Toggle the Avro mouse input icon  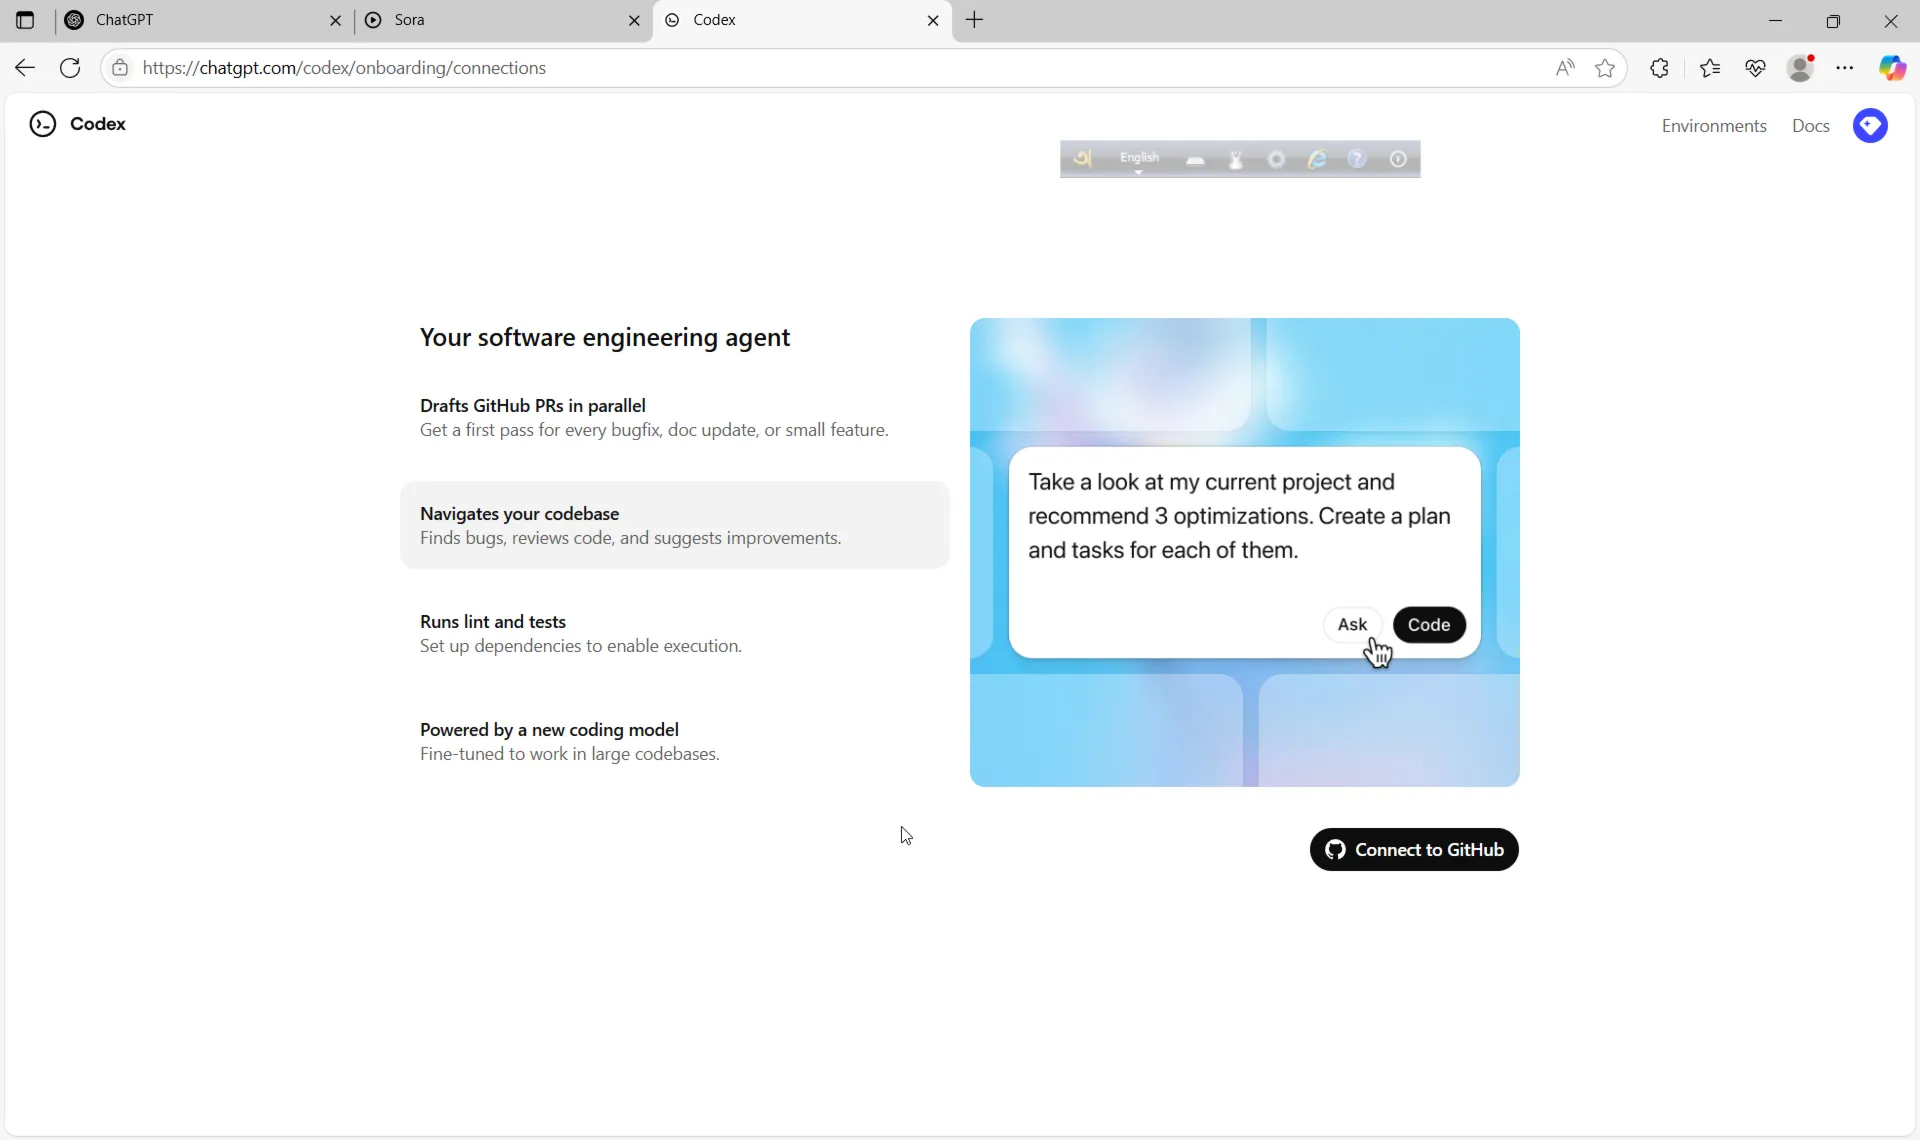[1236, 160]
